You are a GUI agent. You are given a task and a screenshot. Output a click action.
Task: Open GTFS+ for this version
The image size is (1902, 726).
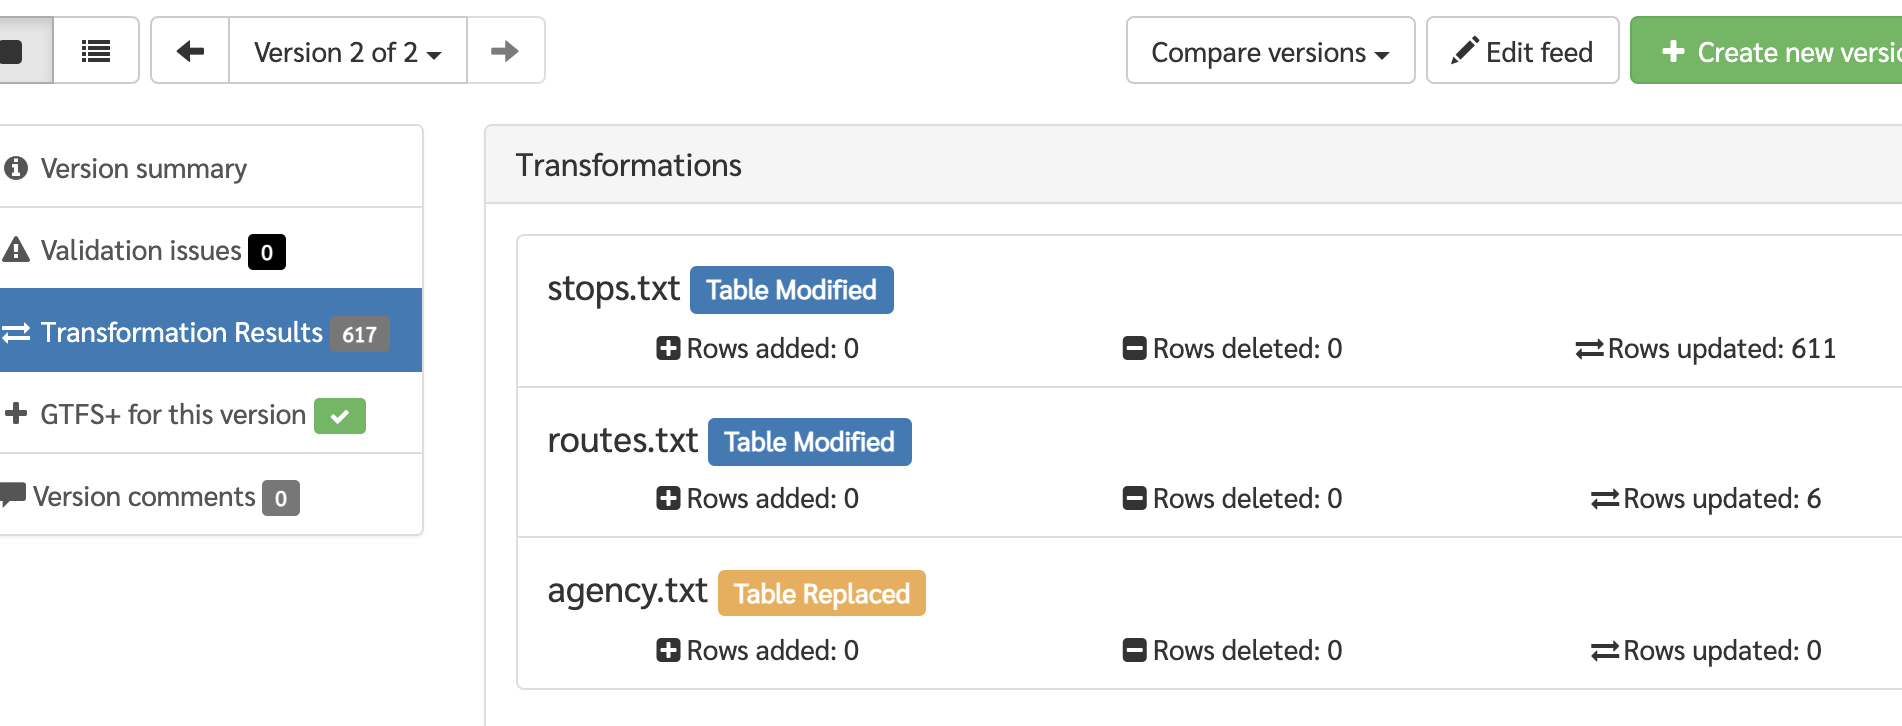pos(210,413)
